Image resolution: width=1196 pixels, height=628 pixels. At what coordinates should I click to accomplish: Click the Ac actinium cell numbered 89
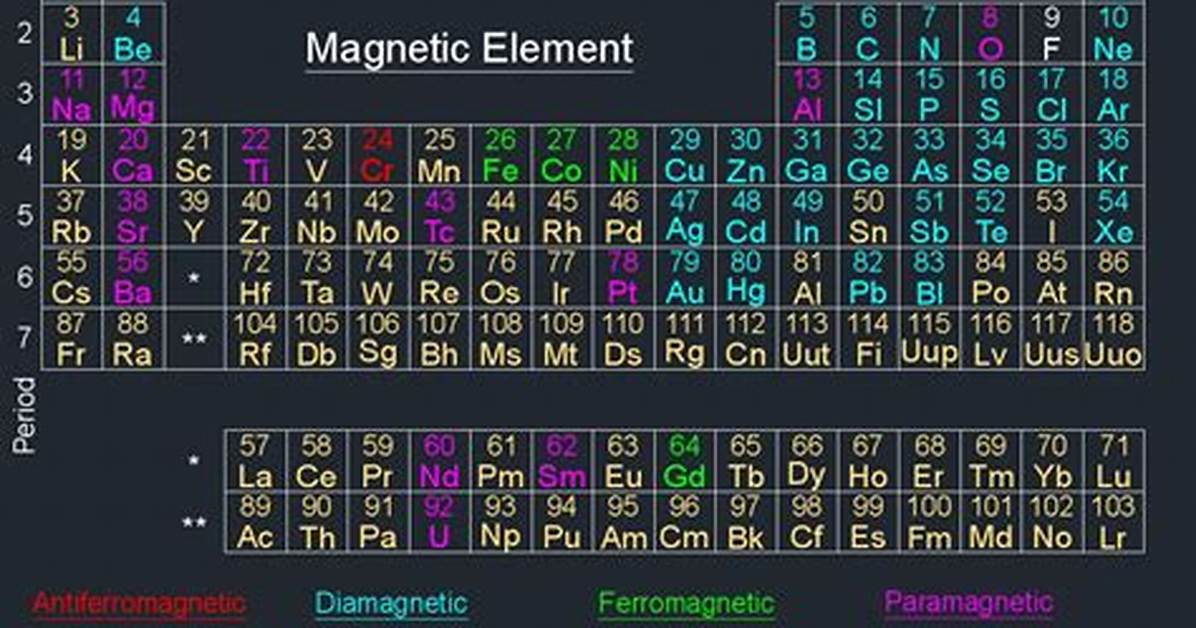coord(256,522)
